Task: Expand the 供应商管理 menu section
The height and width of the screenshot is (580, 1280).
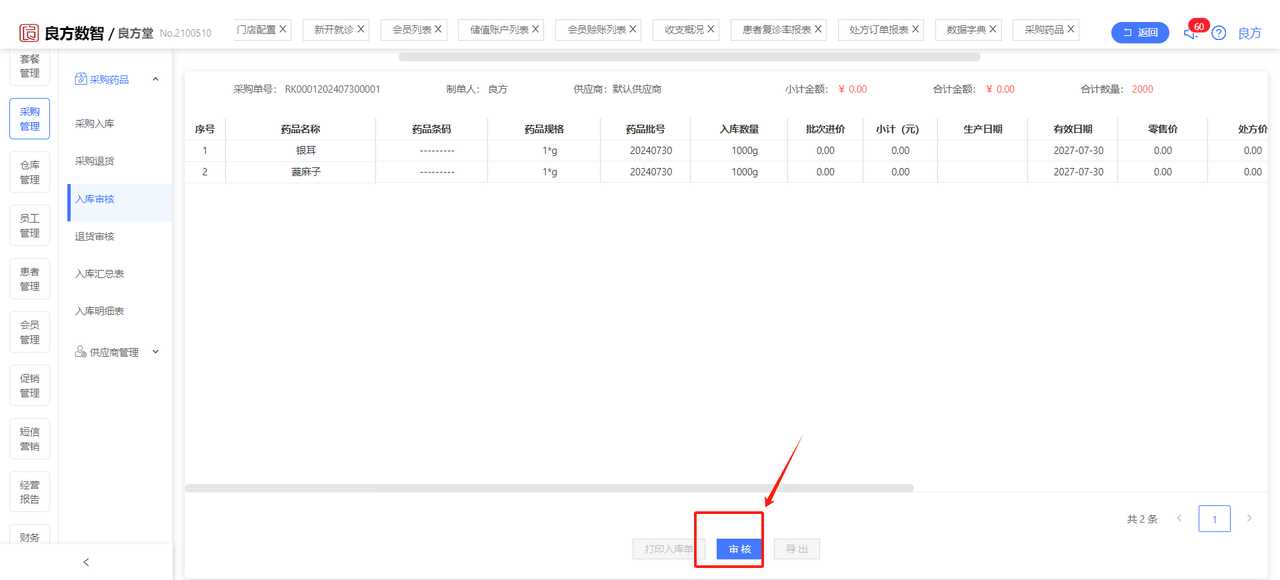Action: coord(155,352)
